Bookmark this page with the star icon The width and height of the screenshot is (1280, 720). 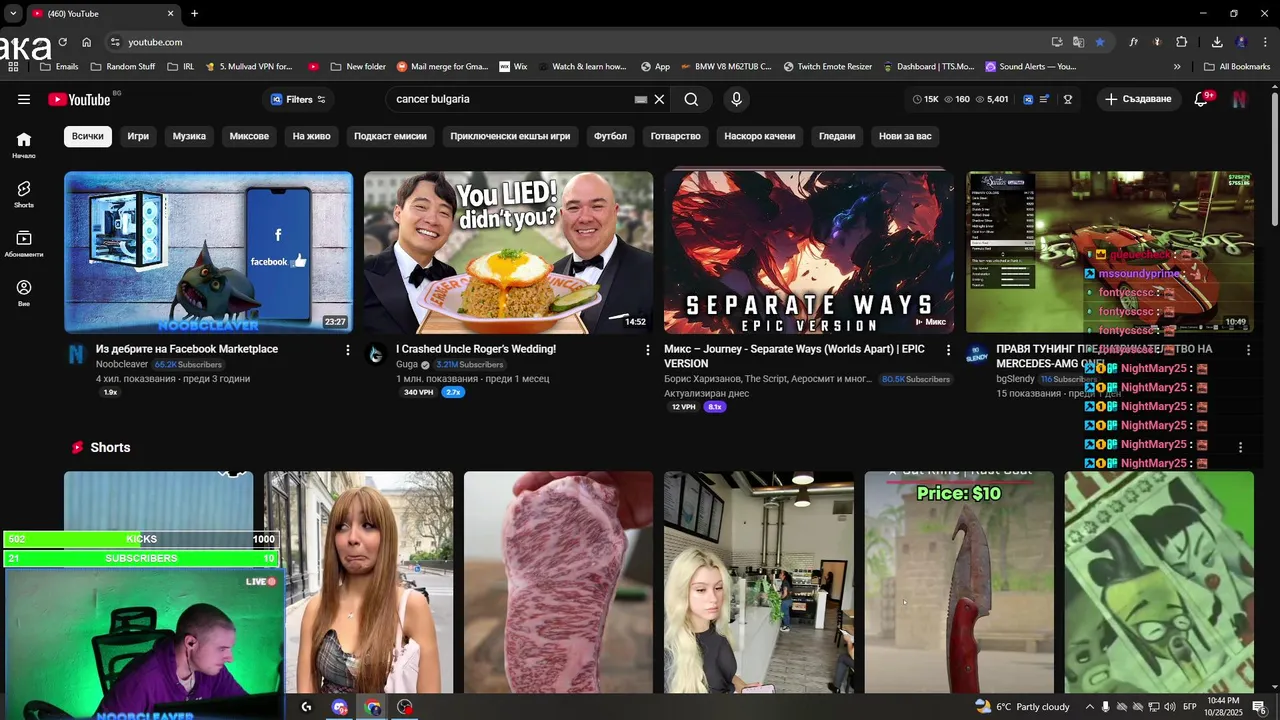click(1100, 42)
